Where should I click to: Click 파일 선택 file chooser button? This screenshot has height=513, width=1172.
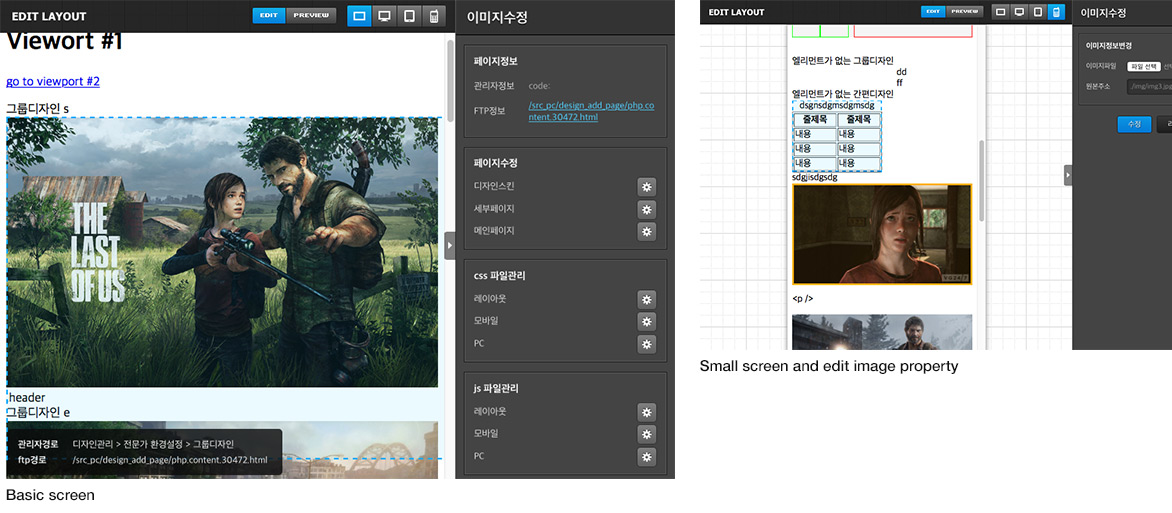[x=1144, y=67]
